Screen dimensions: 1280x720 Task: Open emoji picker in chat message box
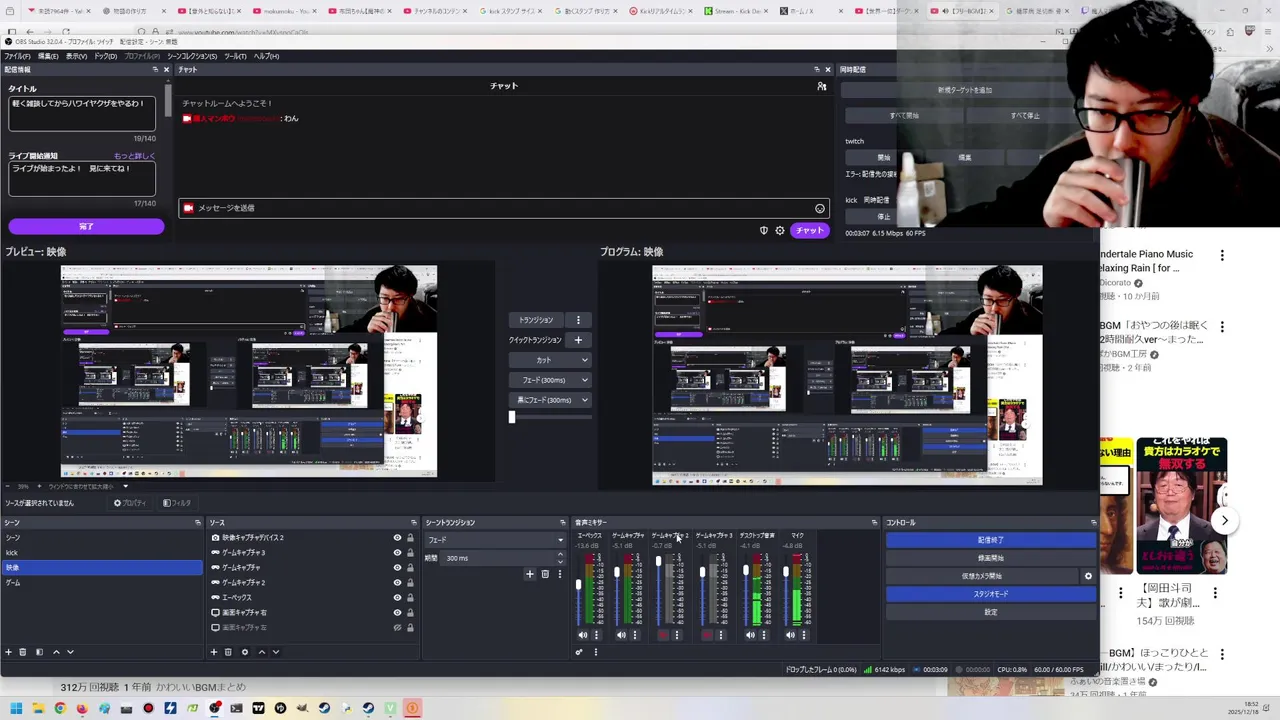coord(820,208)
